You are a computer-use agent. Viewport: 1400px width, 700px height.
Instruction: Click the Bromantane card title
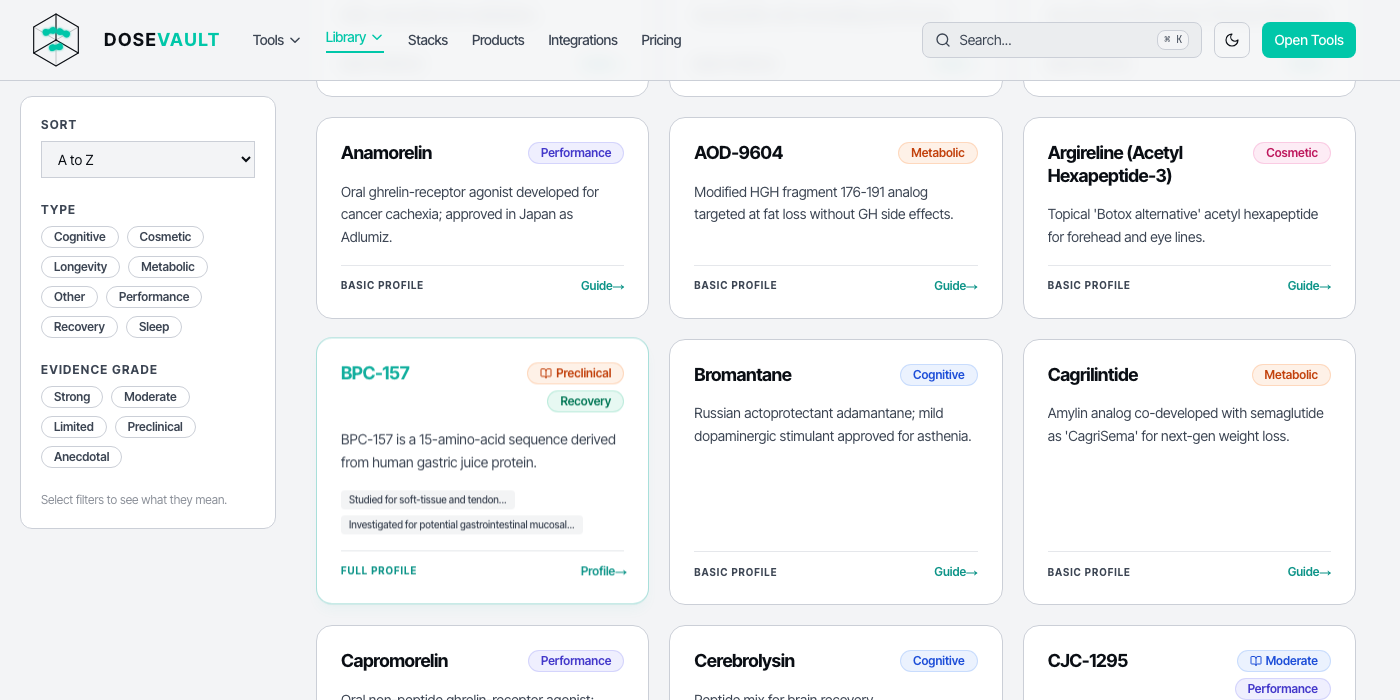[743, 375]
